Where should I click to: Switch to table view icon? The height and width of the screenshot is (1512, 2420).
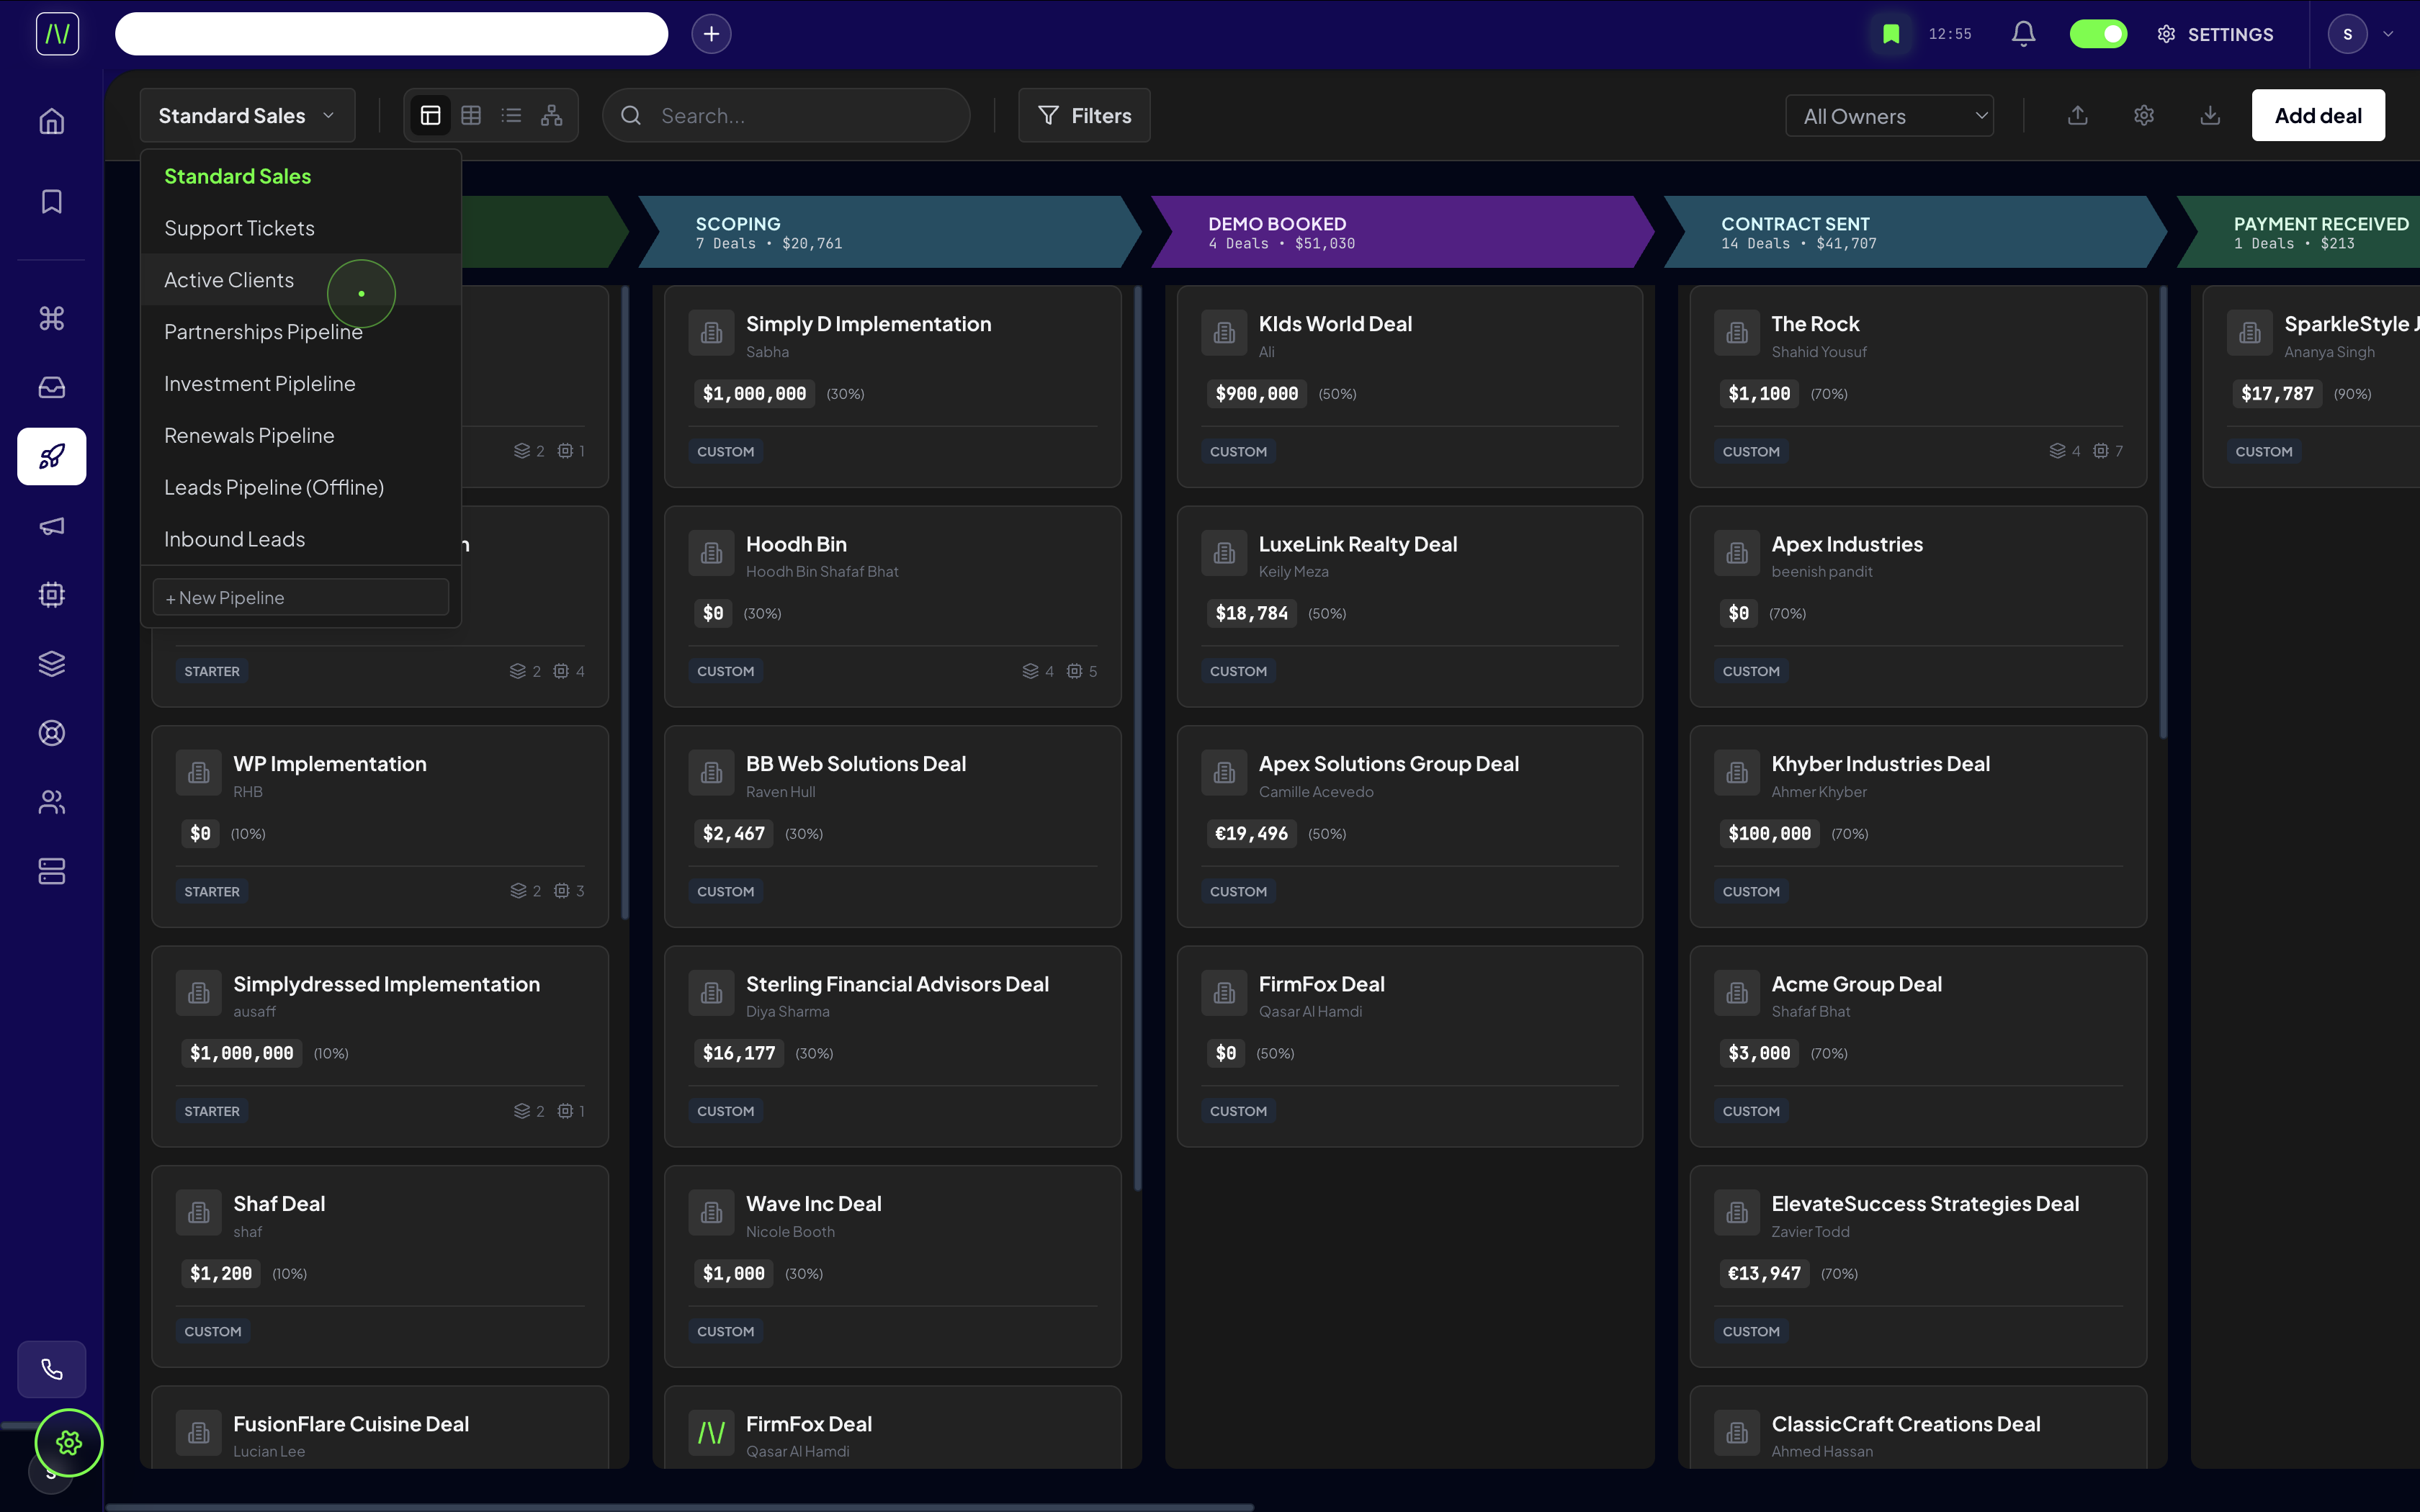coord(471,116)
